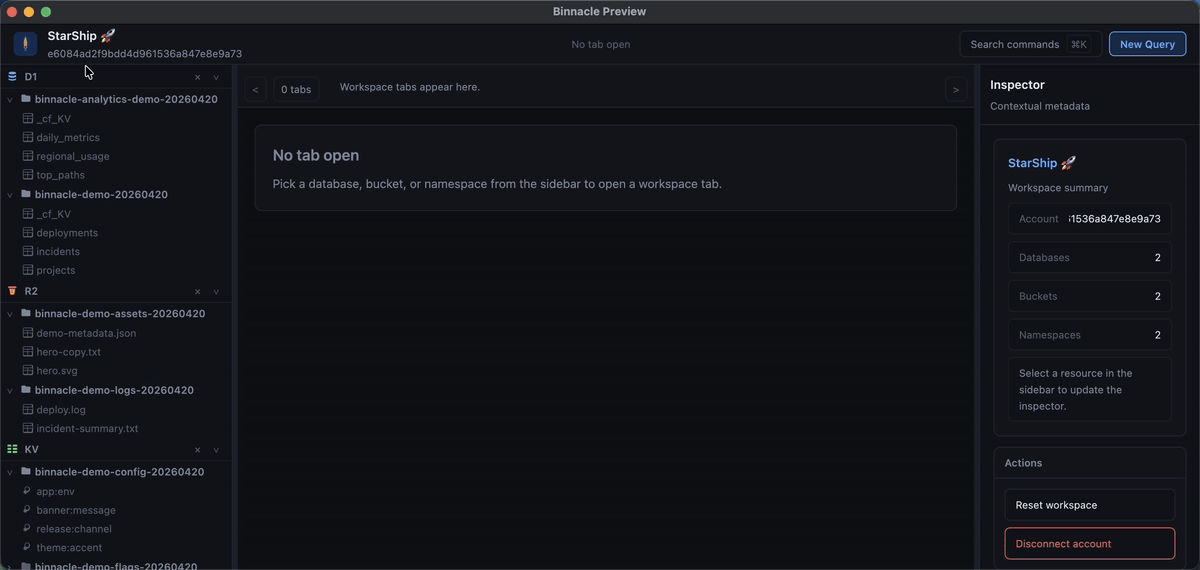Click the key icon beside banner:message
The height and width of the screenshot is (570, 1200).
28,510
